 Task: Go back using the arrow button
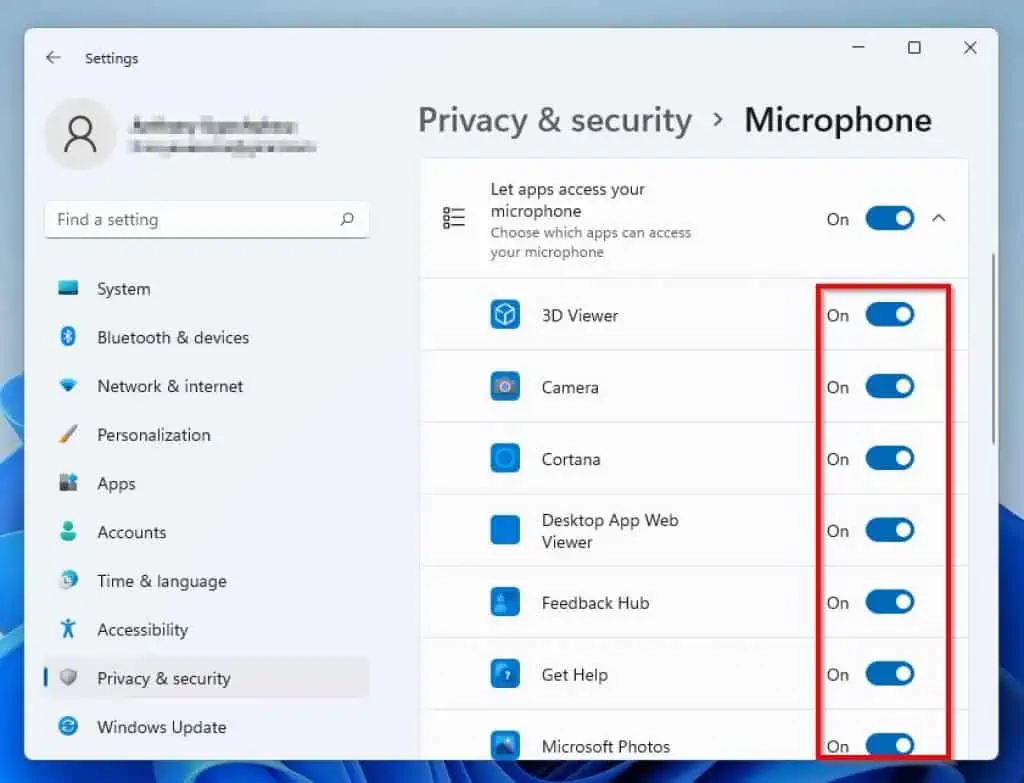pyautogui.click(x=53, y=58)
